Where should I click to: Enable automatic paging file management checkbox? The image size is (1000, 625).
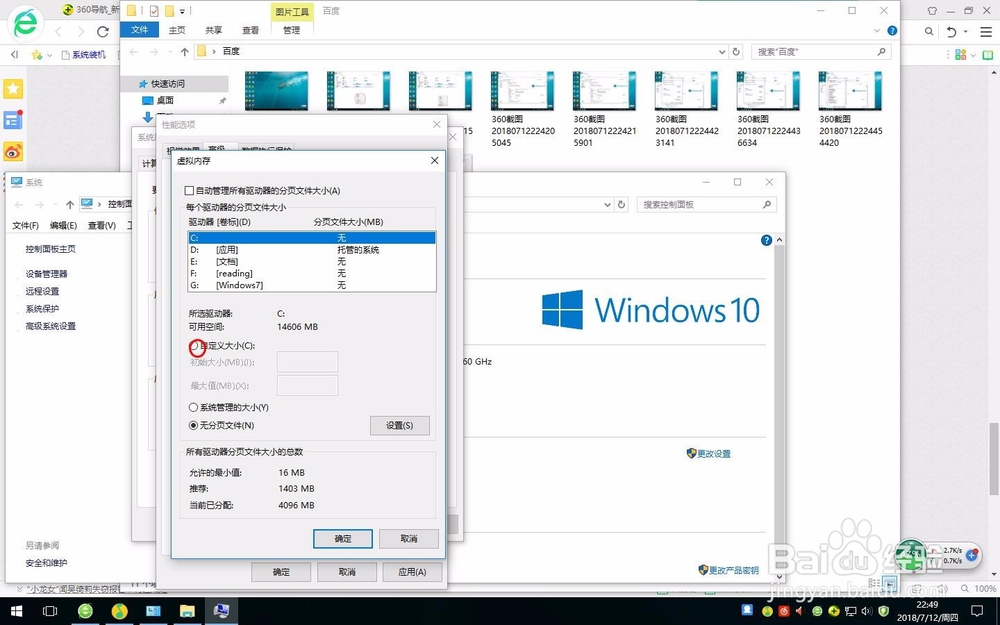pyautogui.click(x=189, y=191)
